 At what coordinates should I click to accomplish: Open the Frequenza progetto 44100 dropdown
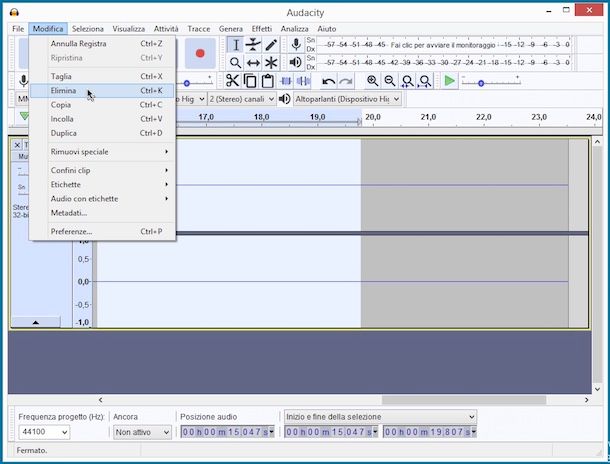pos(44,432)
